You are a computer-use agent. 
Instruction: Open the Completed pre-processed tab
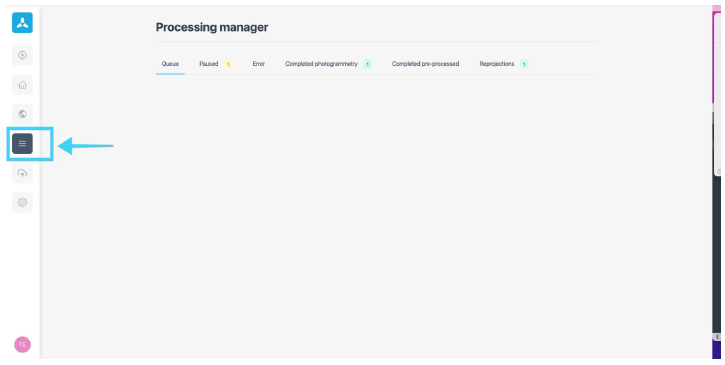425,64
